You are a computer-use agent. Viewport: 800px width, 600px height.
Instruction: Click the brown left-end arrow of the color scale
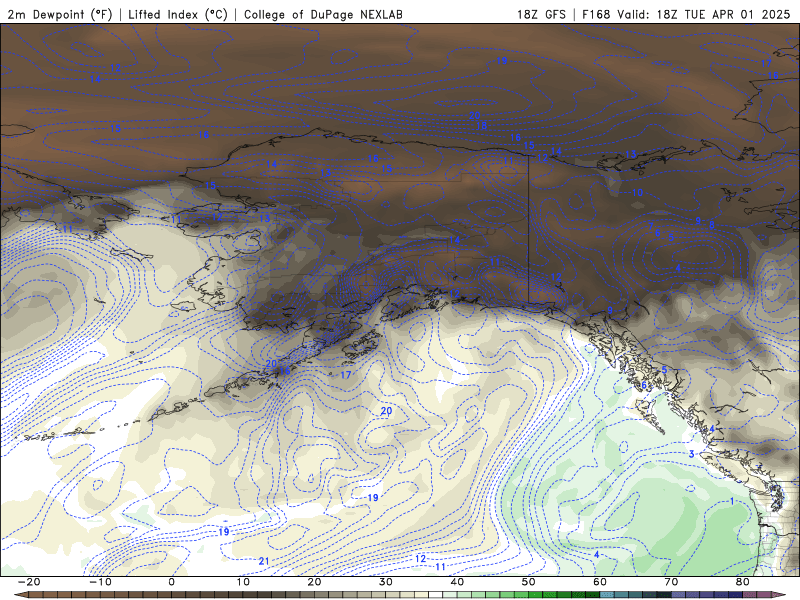21,595
